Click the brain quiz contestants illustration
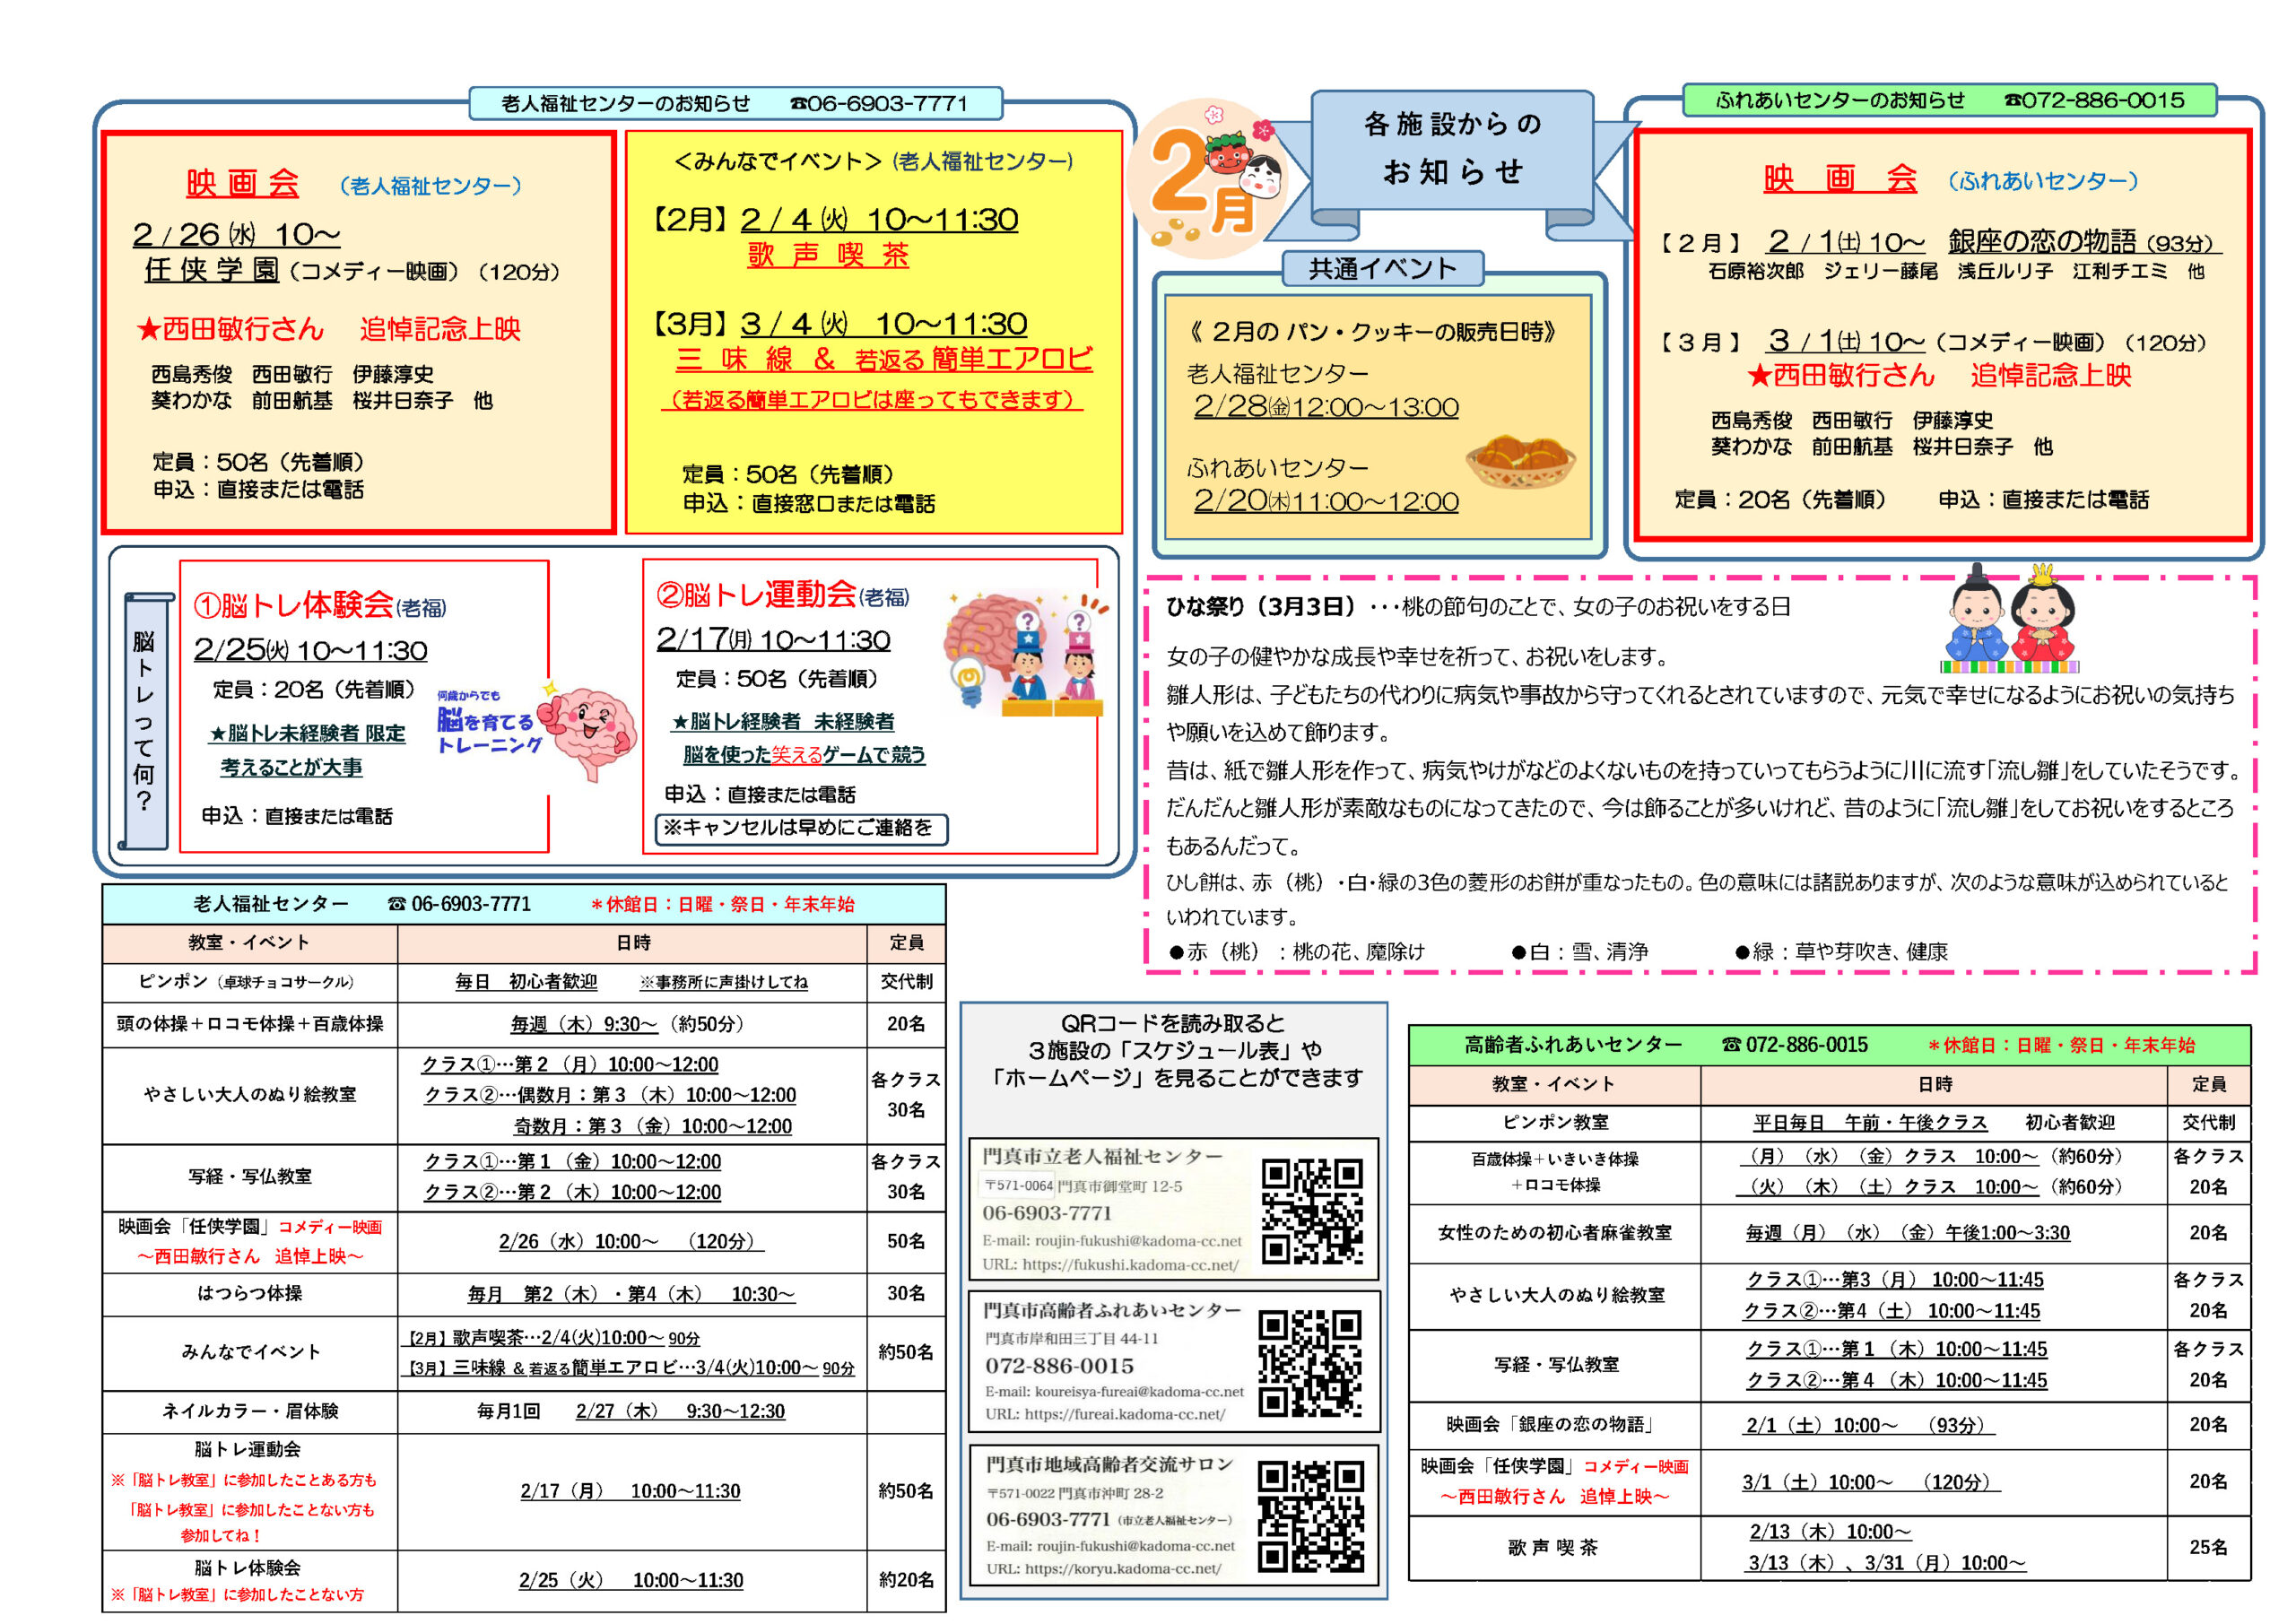Image resolution: width=2296 pixels, height=1624 pixels. tap(1026, 655)
